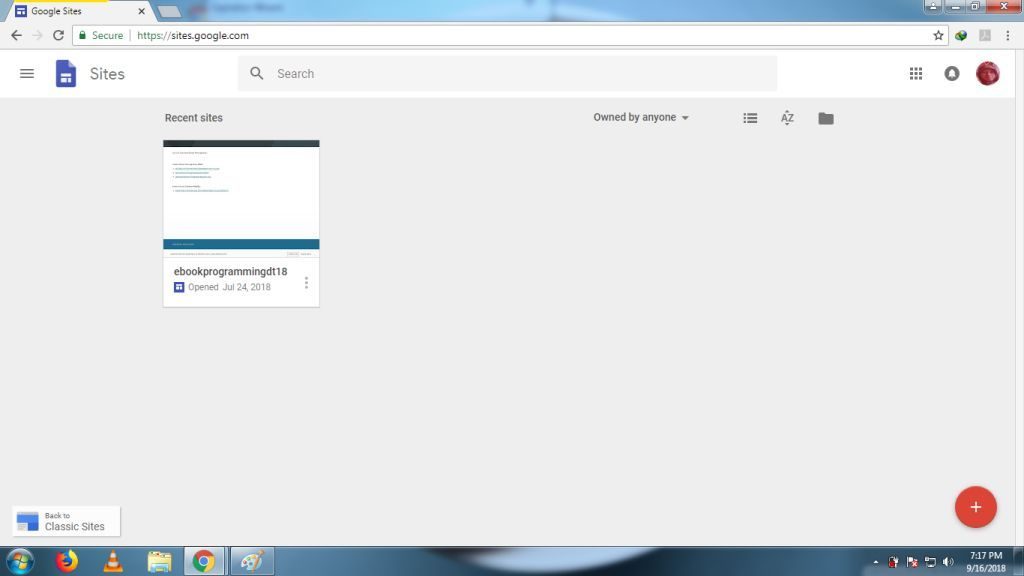Click the globe extension icon
Image resolution: width=1024 pixels, height=576 pixels.
(961, 35)
